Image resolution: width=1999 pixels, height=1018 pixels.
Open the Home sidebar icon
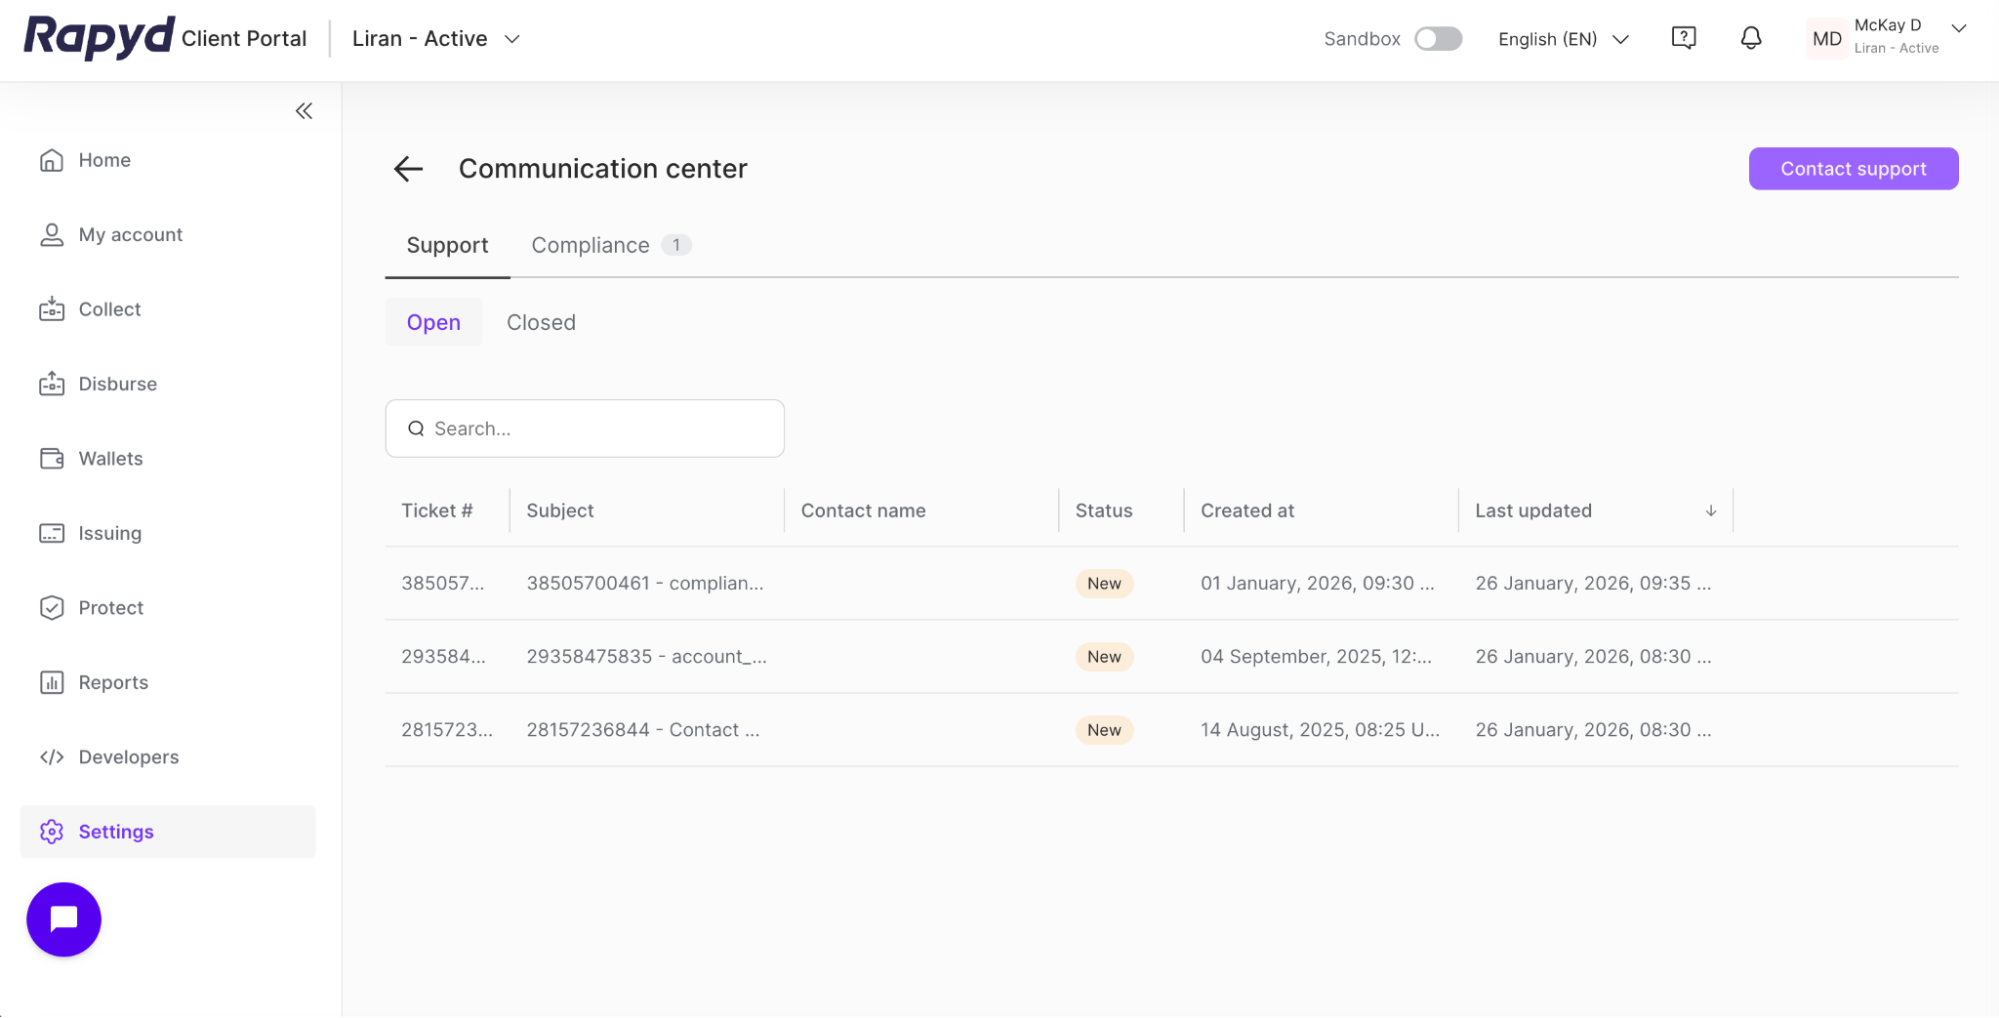click(51, 159)
